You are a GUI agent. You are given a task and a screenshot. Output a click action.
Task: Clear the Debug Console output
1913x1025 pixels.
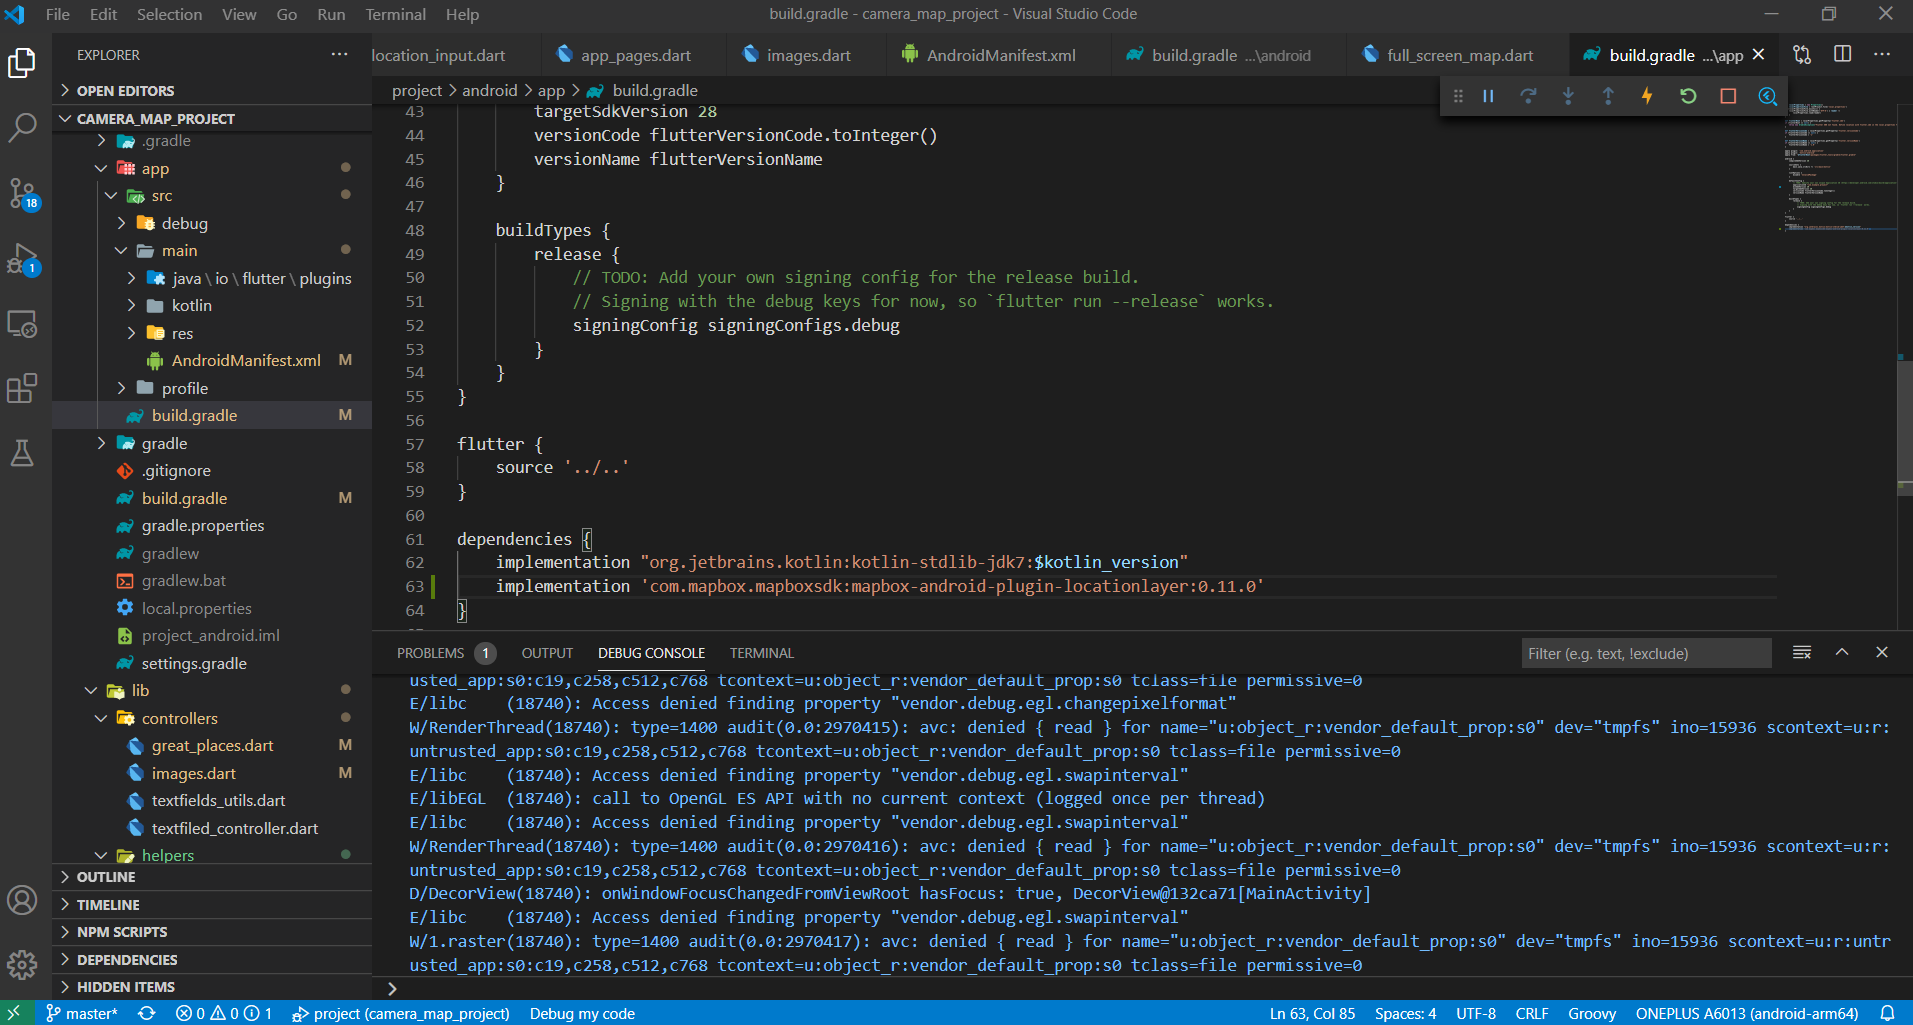coord(1802,652)
